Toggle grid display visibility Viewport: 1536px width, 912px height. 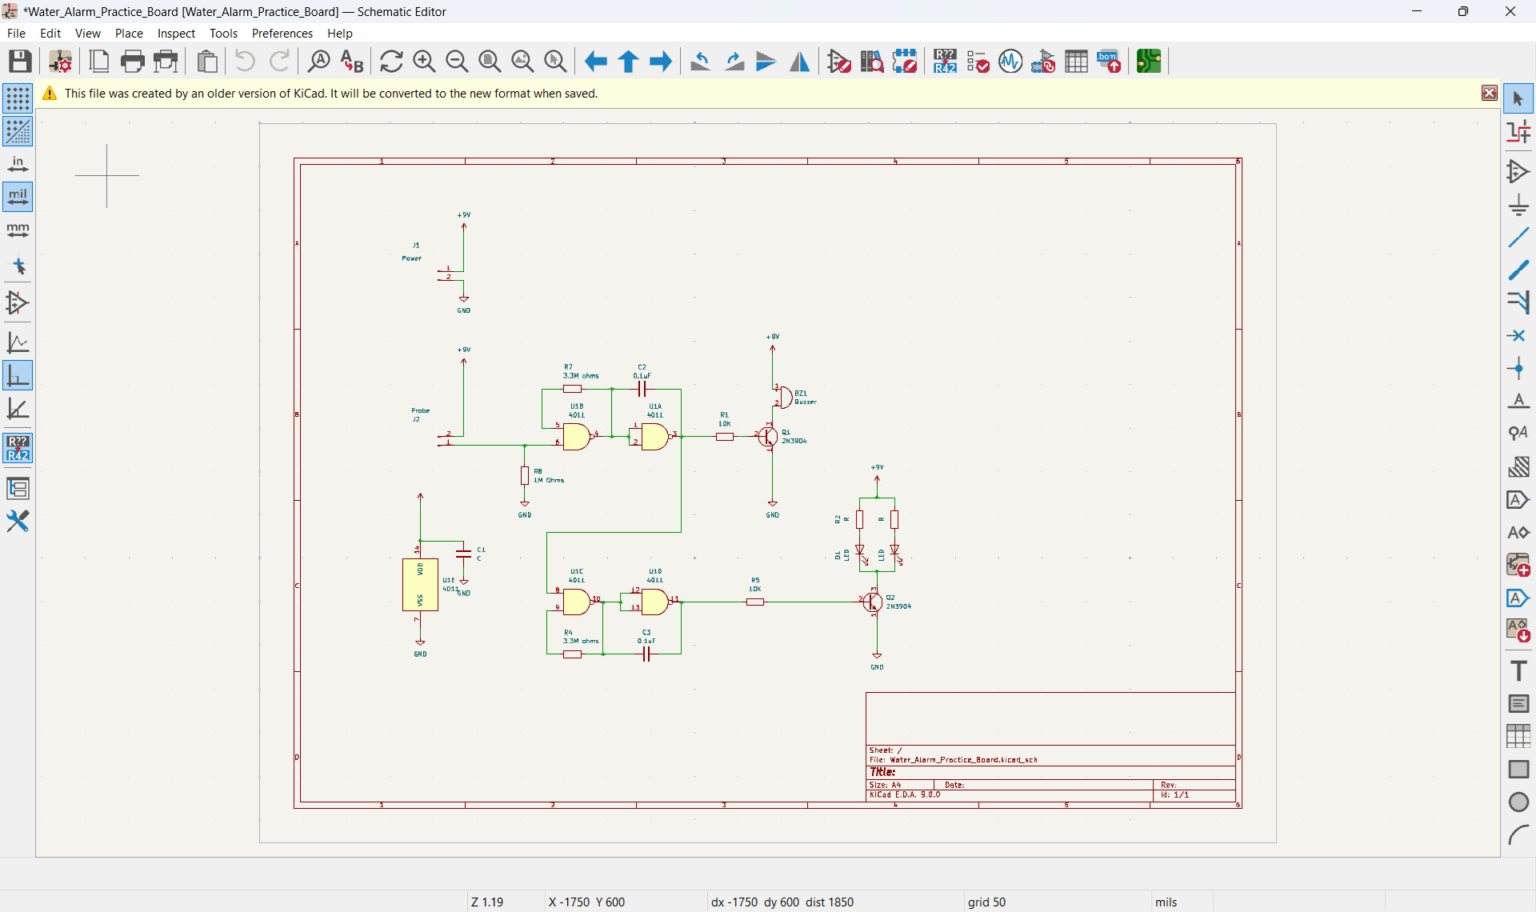coord(18,98)
